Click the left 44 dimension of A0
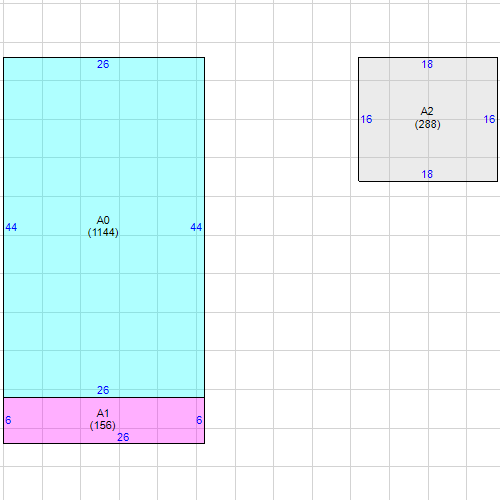Viewport: 500px width, 500px height. pyautogui.click(x=11, y=227)
